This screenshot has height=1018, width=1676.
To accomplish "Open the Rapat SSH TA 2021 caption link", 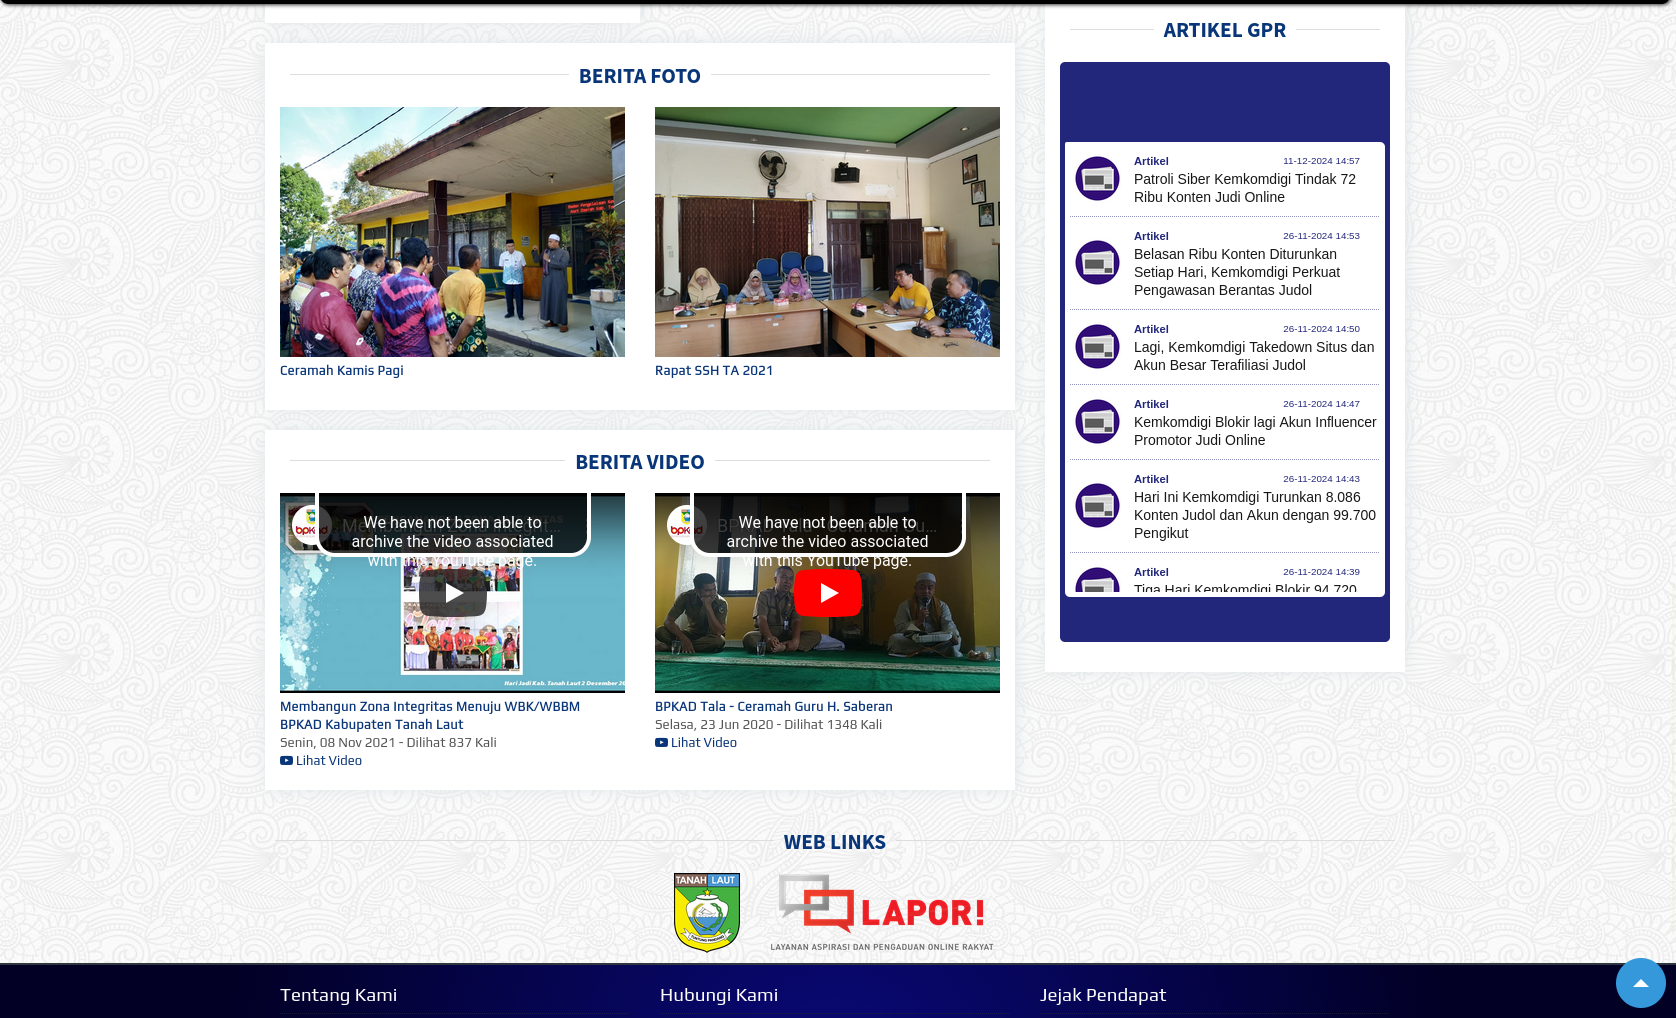I will coord(714,370).
